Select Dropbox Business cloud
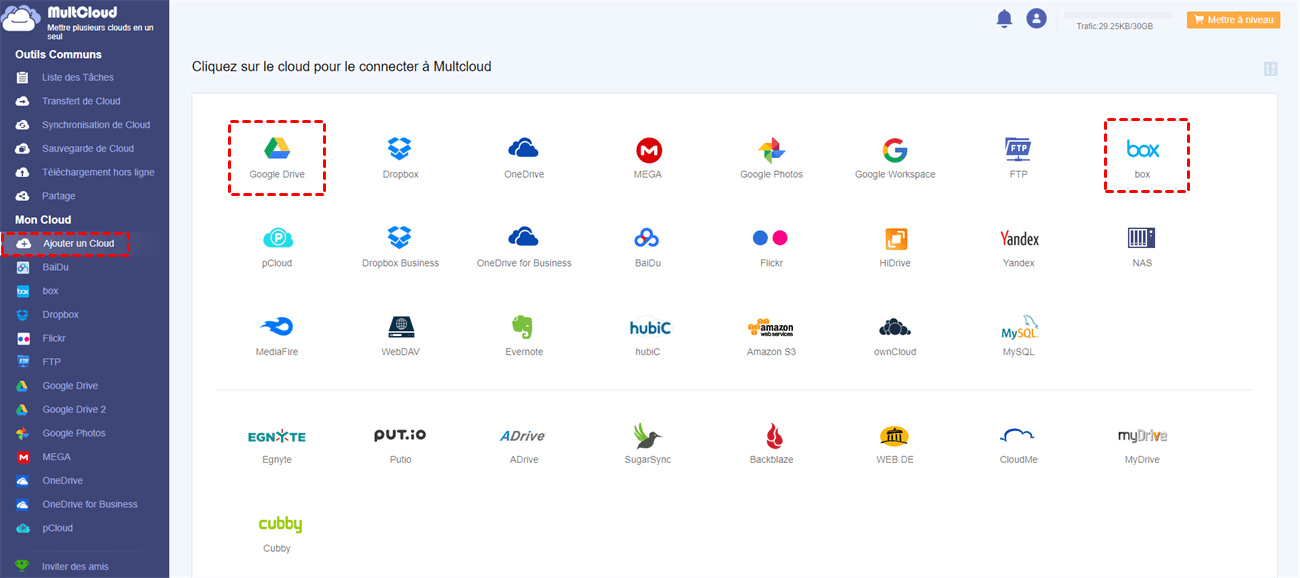1300x578 pixels. (400, 246)
